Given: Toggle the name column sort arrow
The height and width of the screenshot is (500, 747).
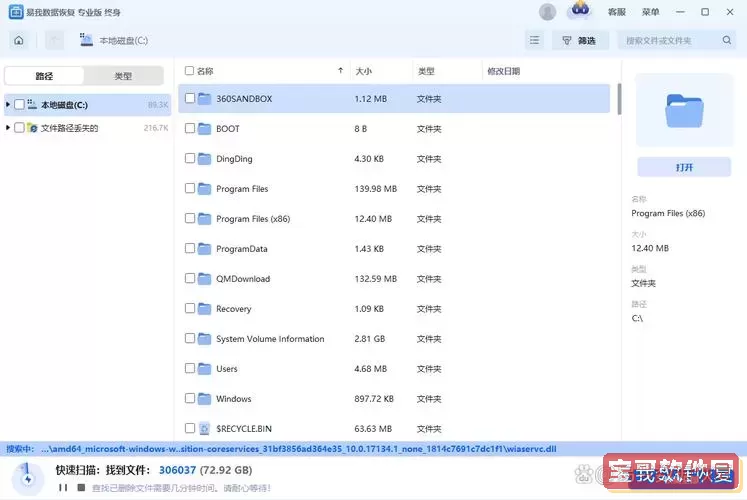Looking at the screenshot, I should pos(340,71).
